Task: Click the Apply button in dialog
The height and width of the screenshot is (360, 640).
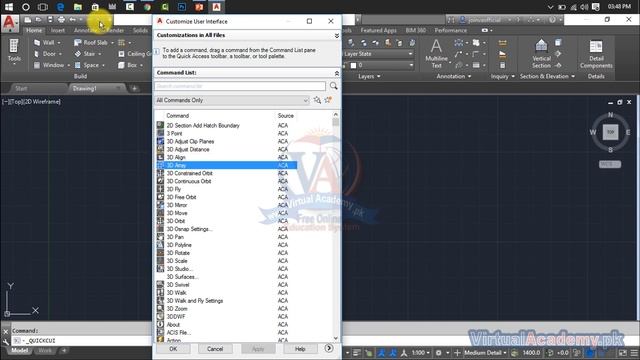Action: click(258, 349)
